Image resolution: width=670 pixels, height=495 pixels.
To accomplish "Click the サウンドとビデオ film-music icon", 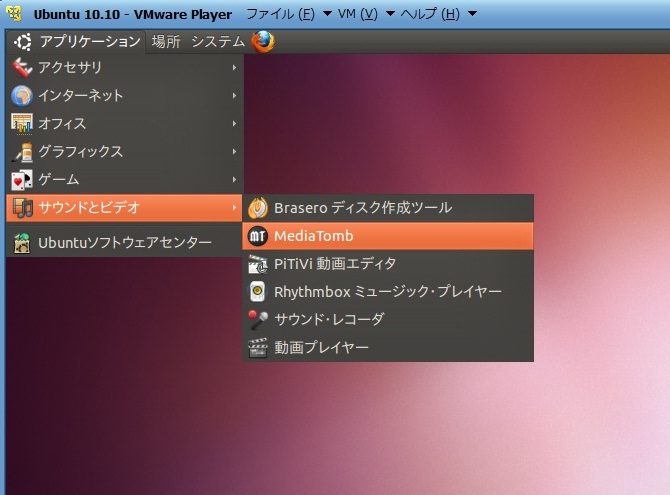I will click(x=22, y=208).
